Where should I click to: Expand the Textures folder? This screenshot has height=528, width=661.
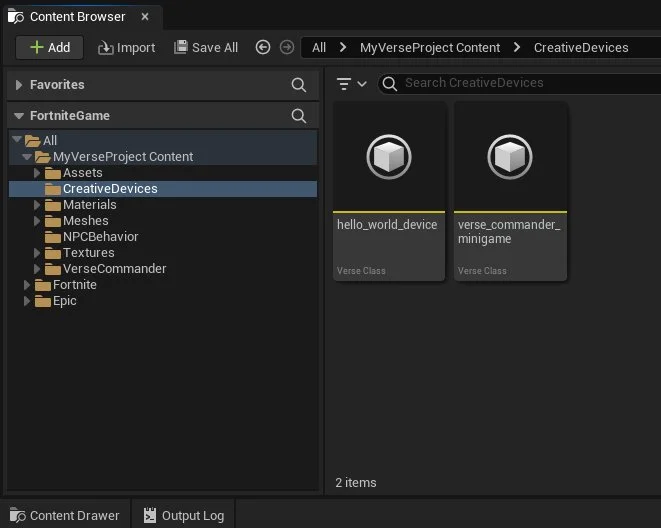pos(37,253)
